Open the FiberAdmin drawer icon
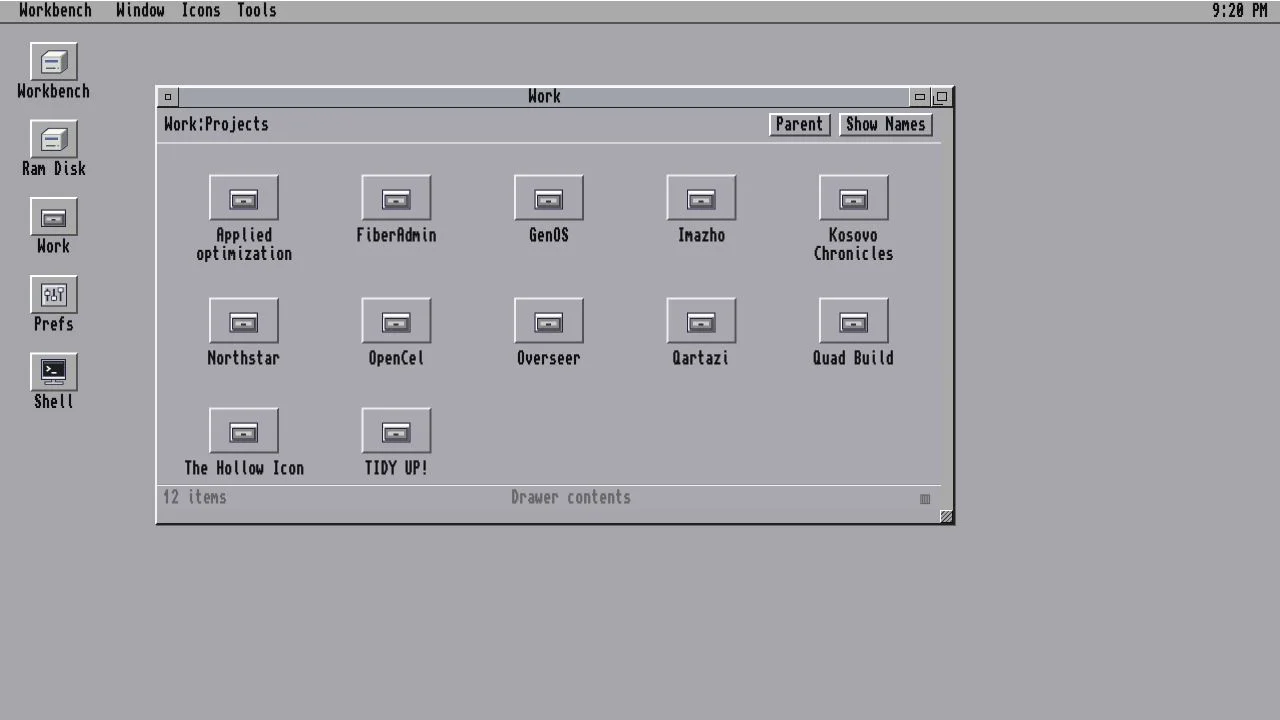The image size is (1280, 720). pyautogui.click(x=396, y=198)
